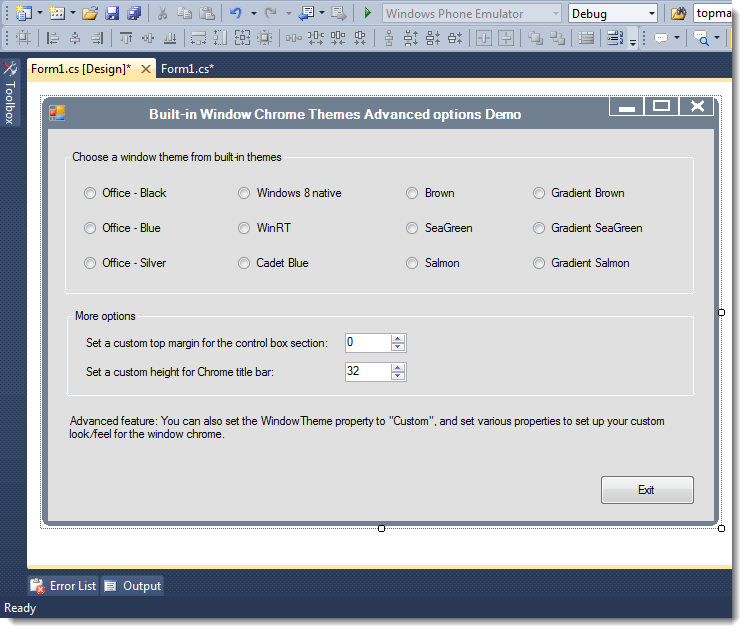Image resolution: width=747 pixels, height=633 pixels.
Task: Click the Align Middles icon
Action: coord(148,37)
